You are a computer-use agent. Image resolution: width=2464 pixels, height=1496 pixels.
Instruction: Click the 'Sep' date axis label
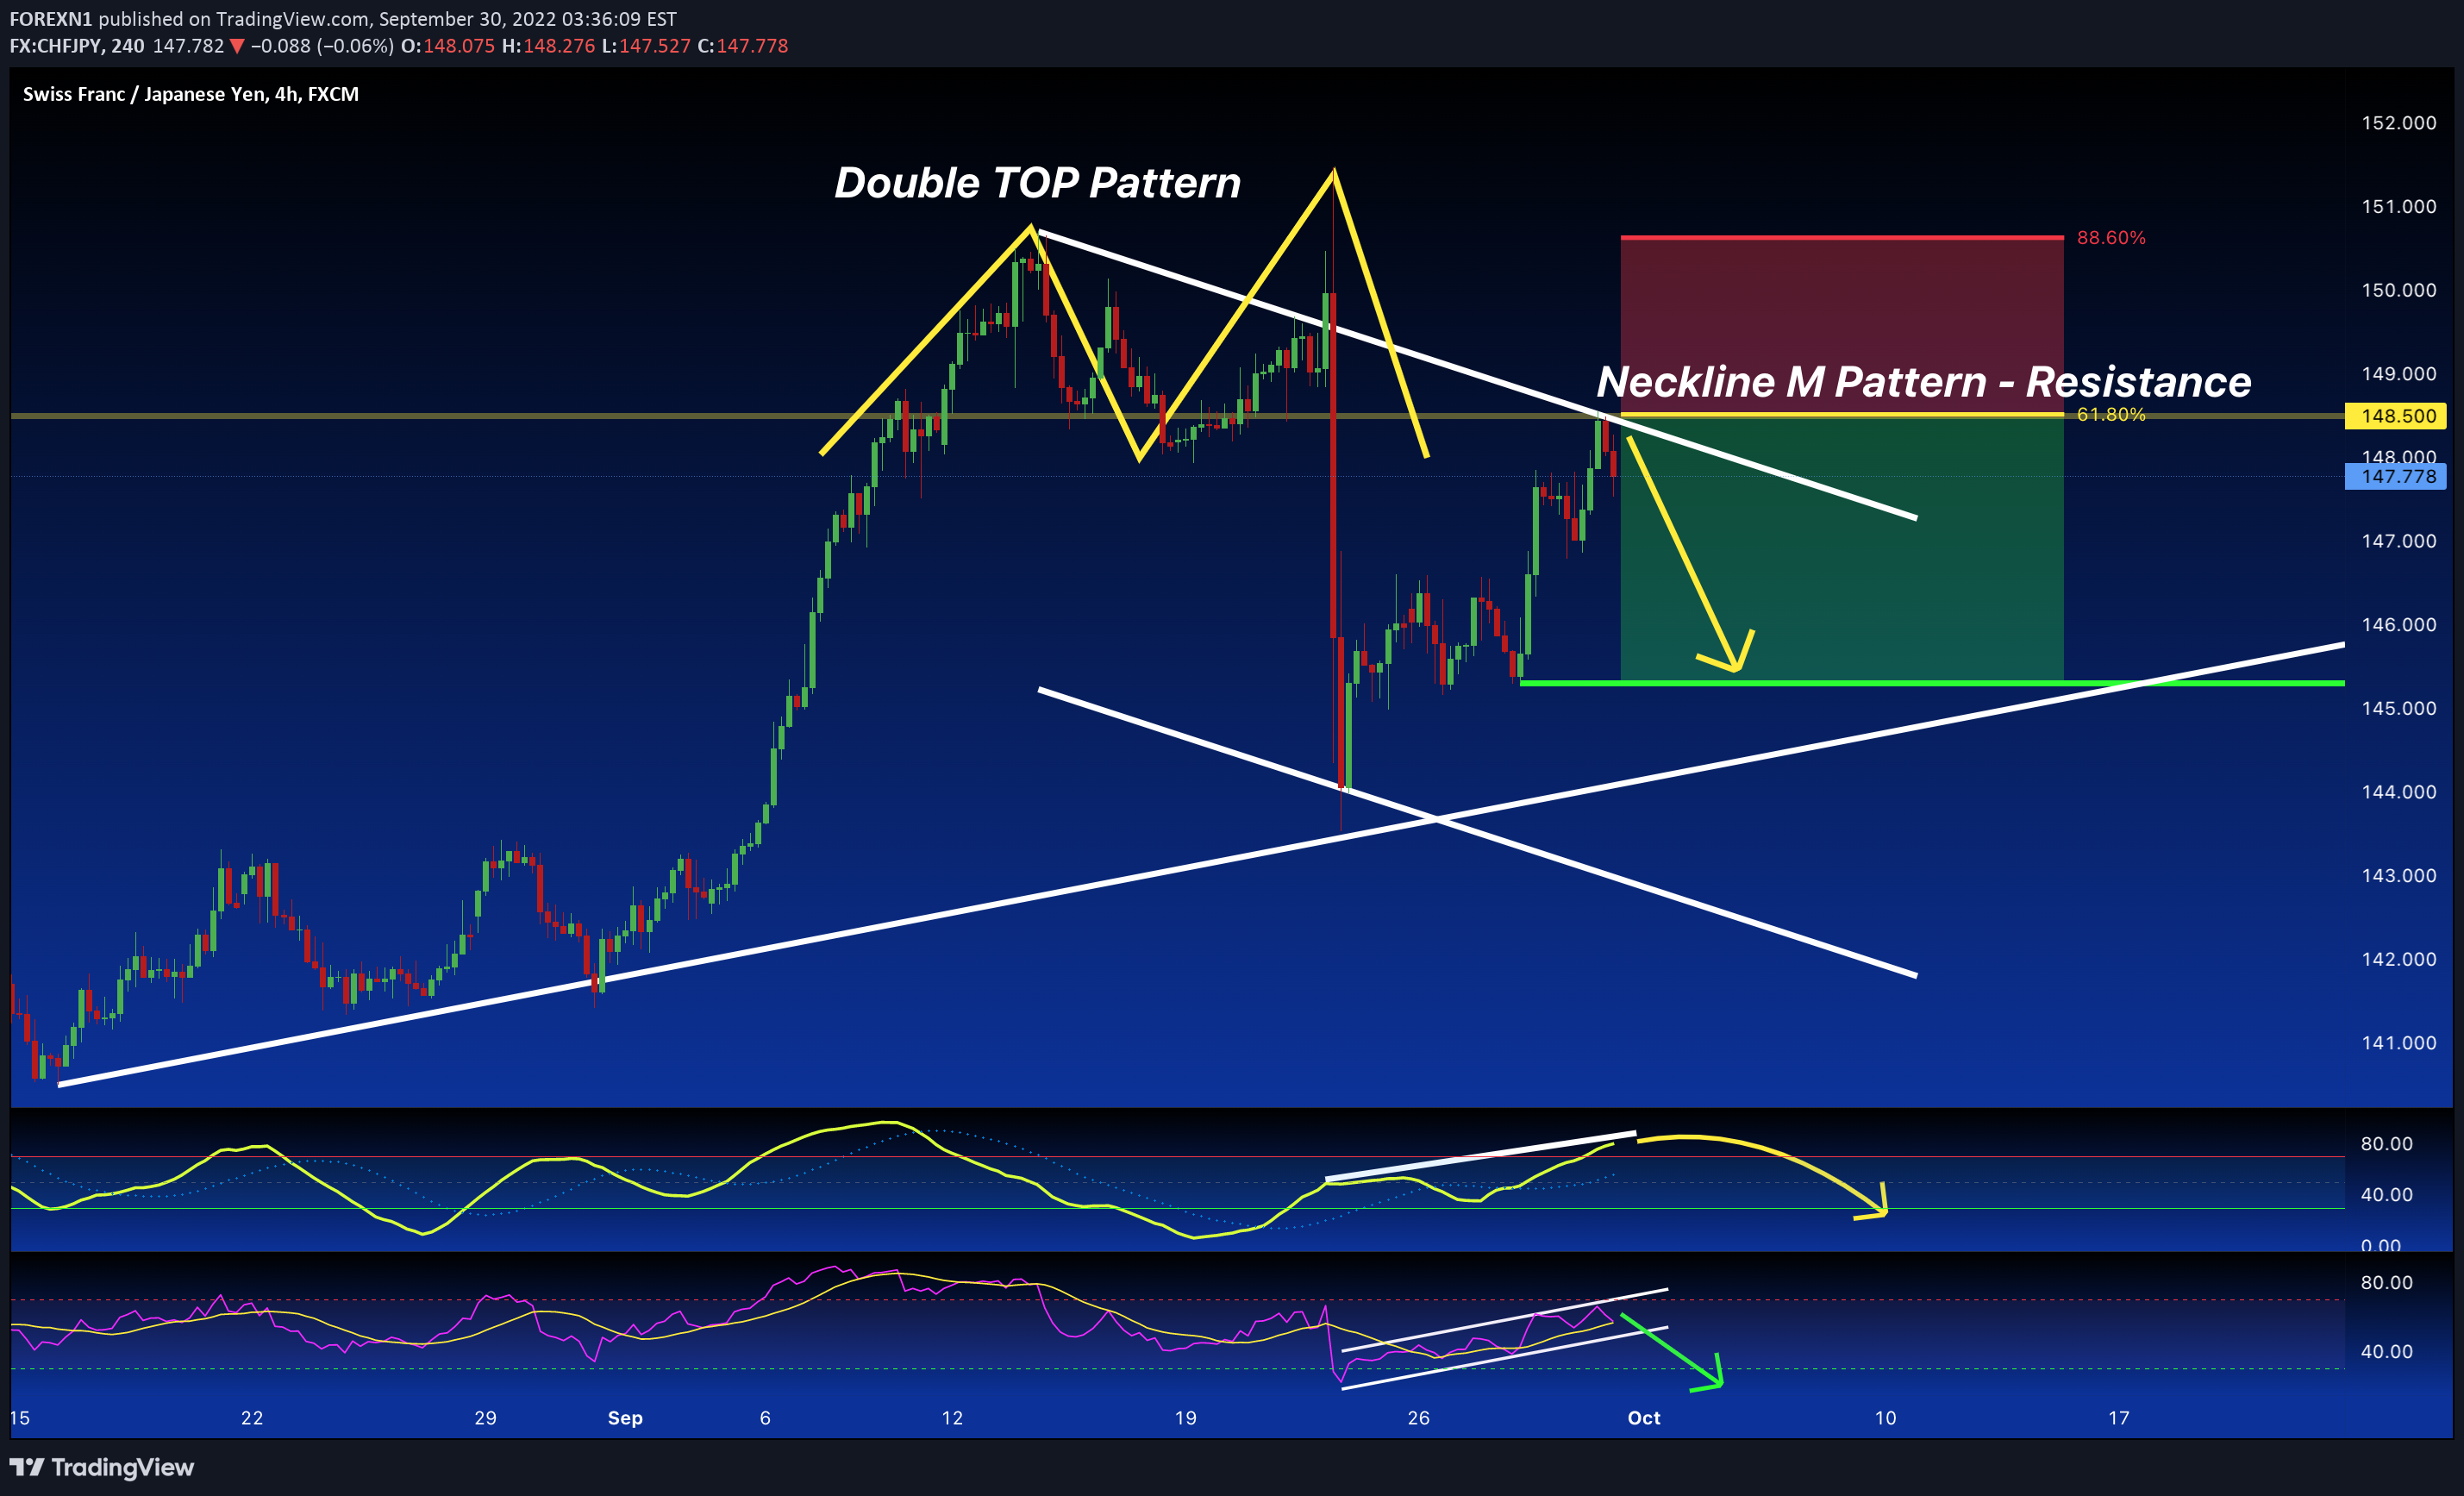pyautogui.click(x=625, y=1418)
